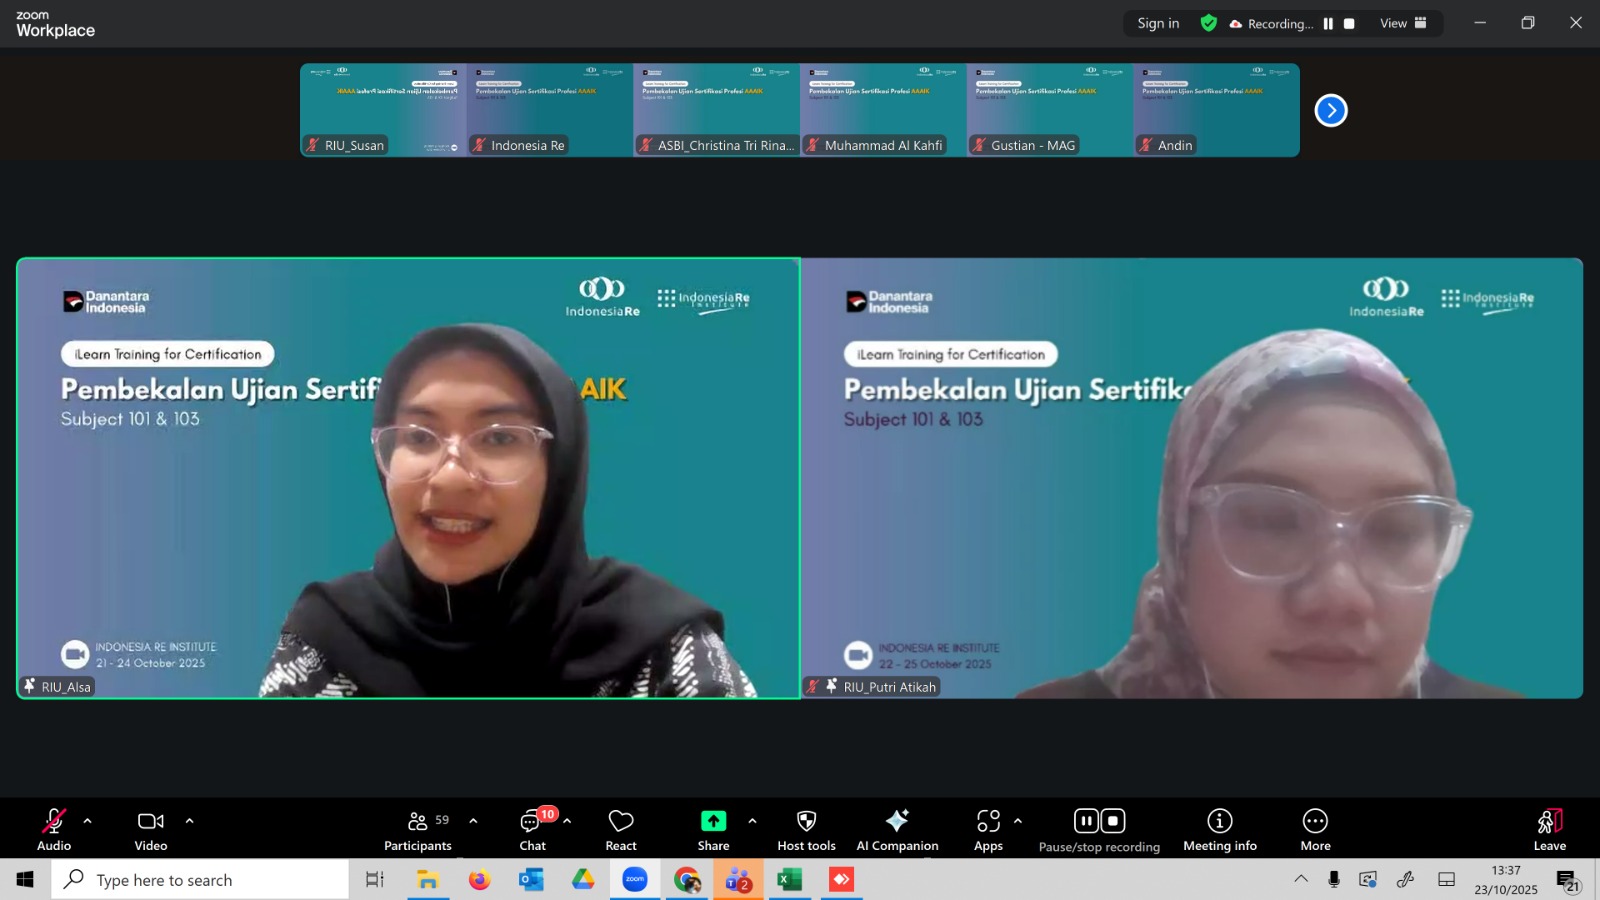
Task: Pause the recording in bottom toolbar
Action: point(1086,821)
